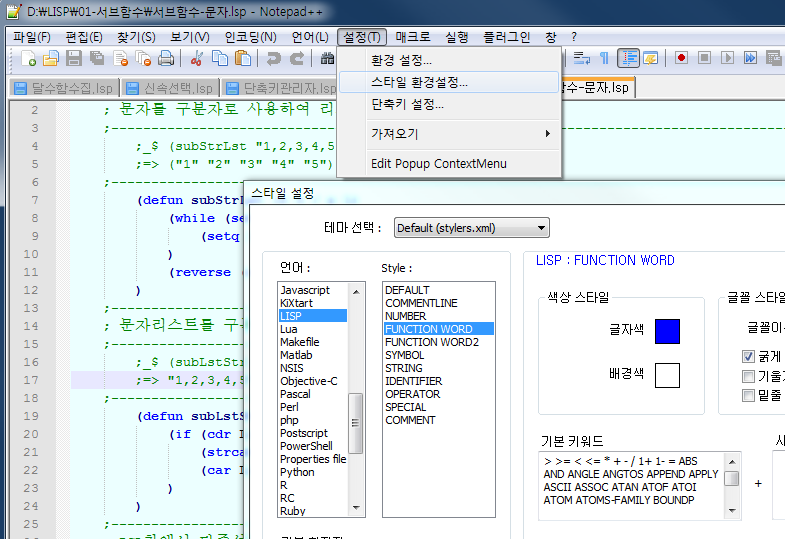Start macro recording with red record icon
Viewport: 785px width, 539px height.
(x=681, y=59)
